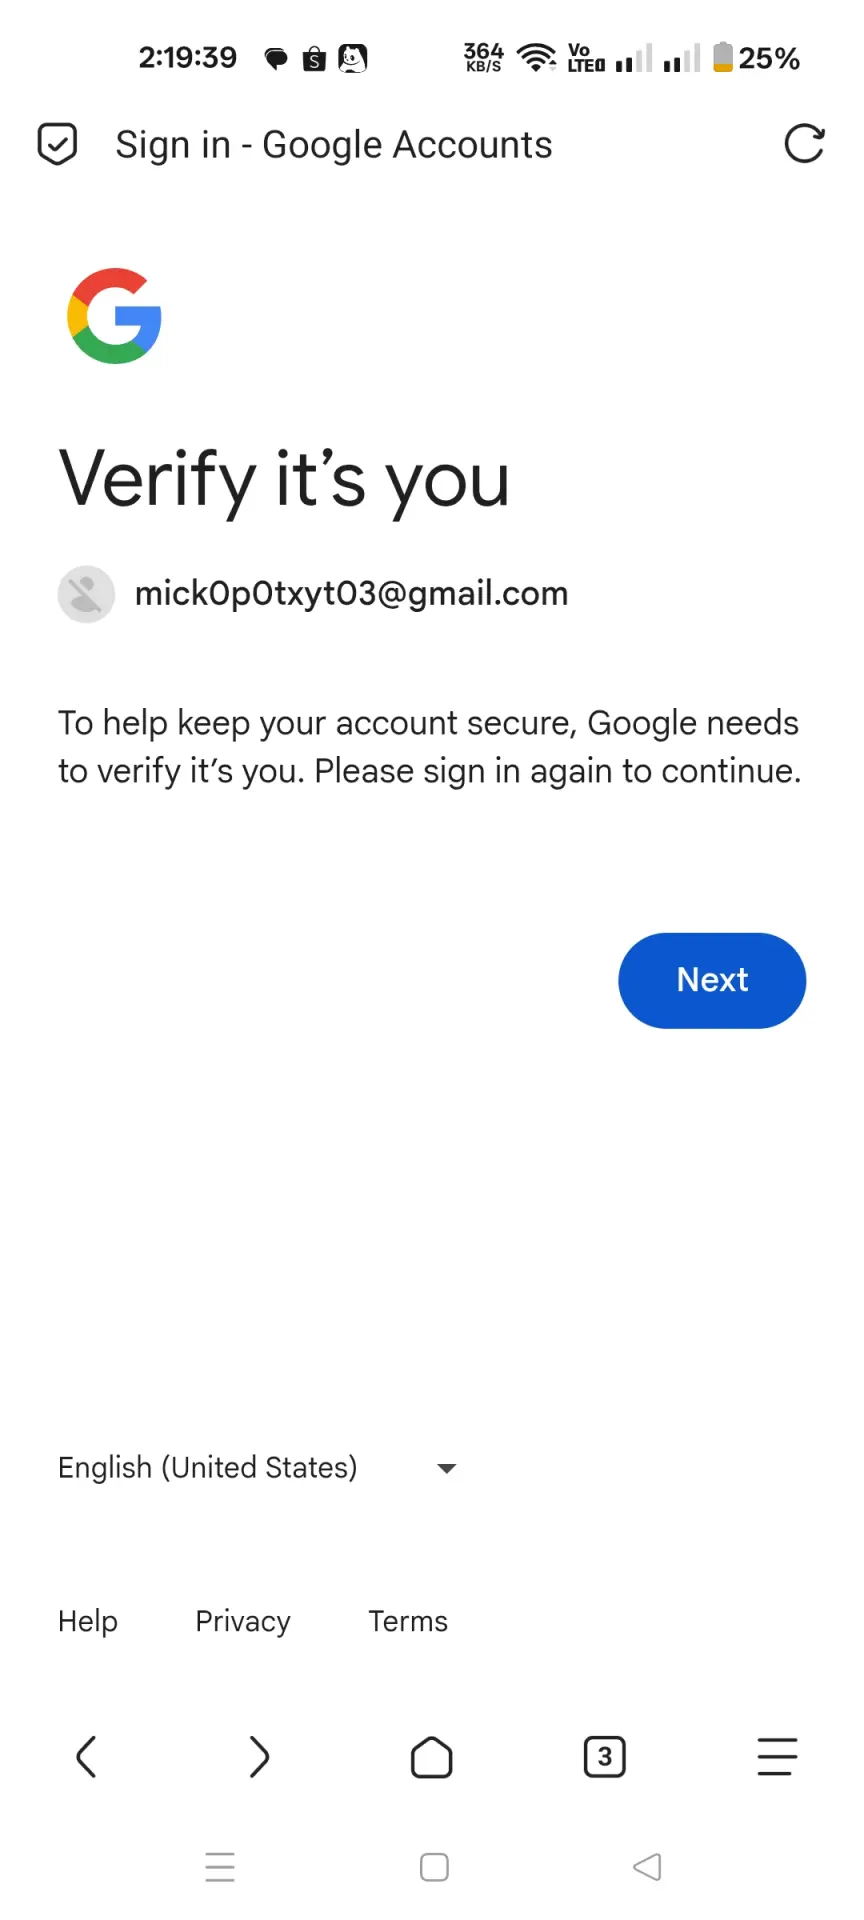Image resolution: width=864 pixels, height=1920 pixels.
Task: Tap the account avatar beside the email
Action: 86,594
